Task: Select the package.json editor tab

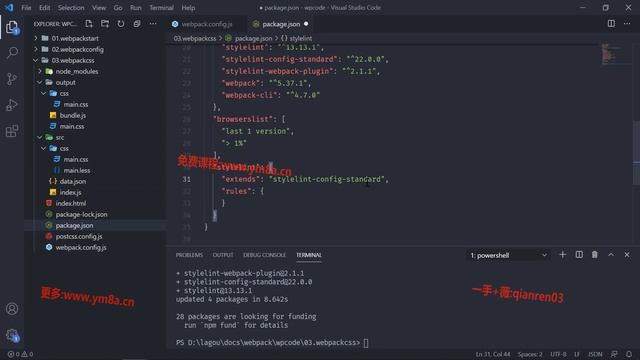Action: tap(280, 24)
